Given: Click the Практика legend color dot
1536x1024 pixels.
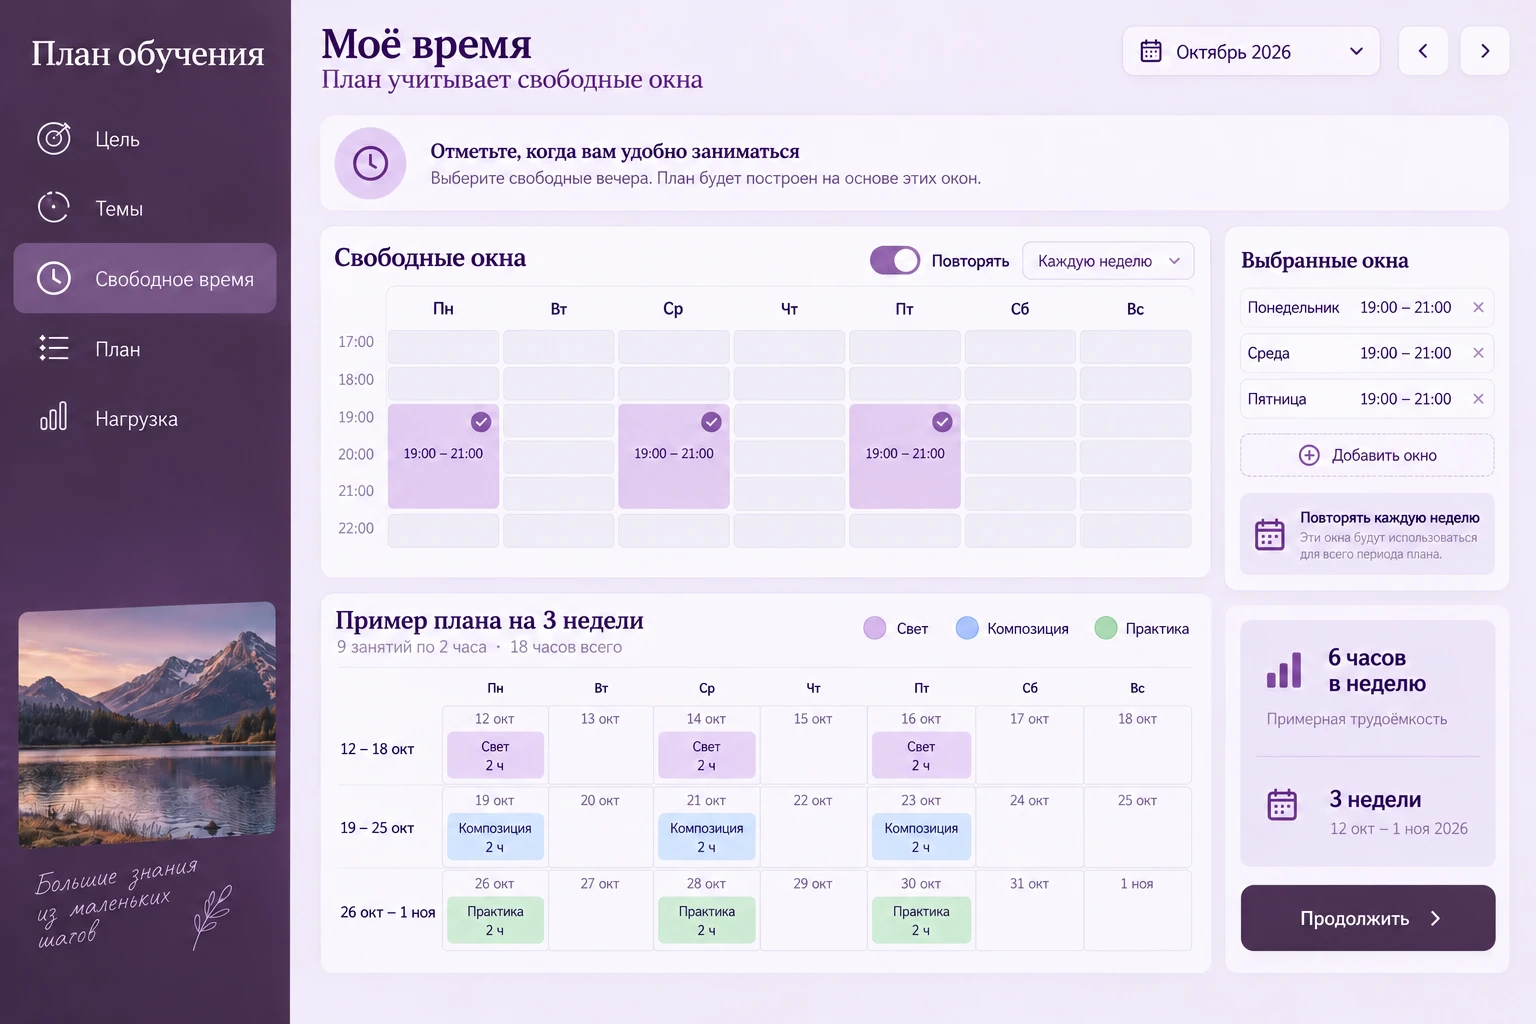Looking at the screenshot, I should [1106, 628].
